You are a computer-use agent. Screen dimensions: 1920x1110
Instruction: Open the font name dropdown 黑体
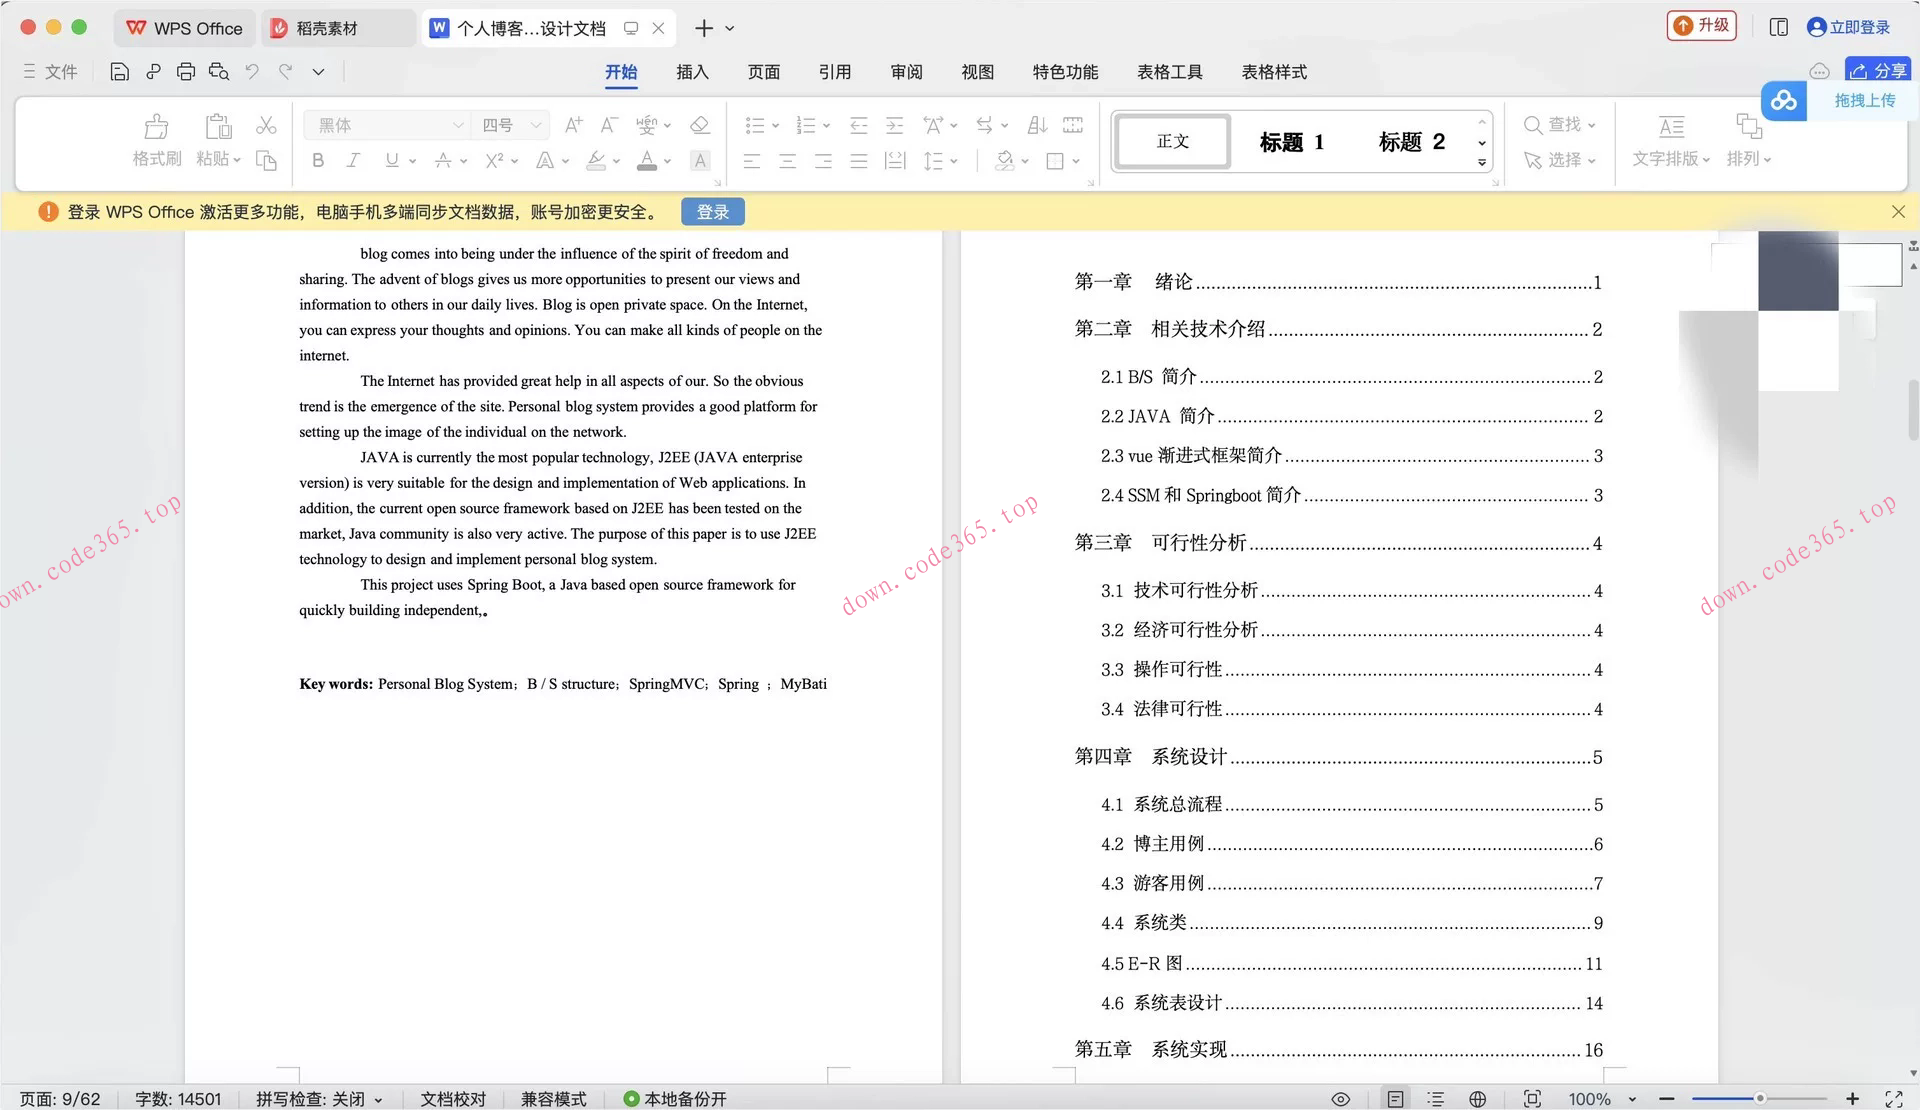[458, 125]
